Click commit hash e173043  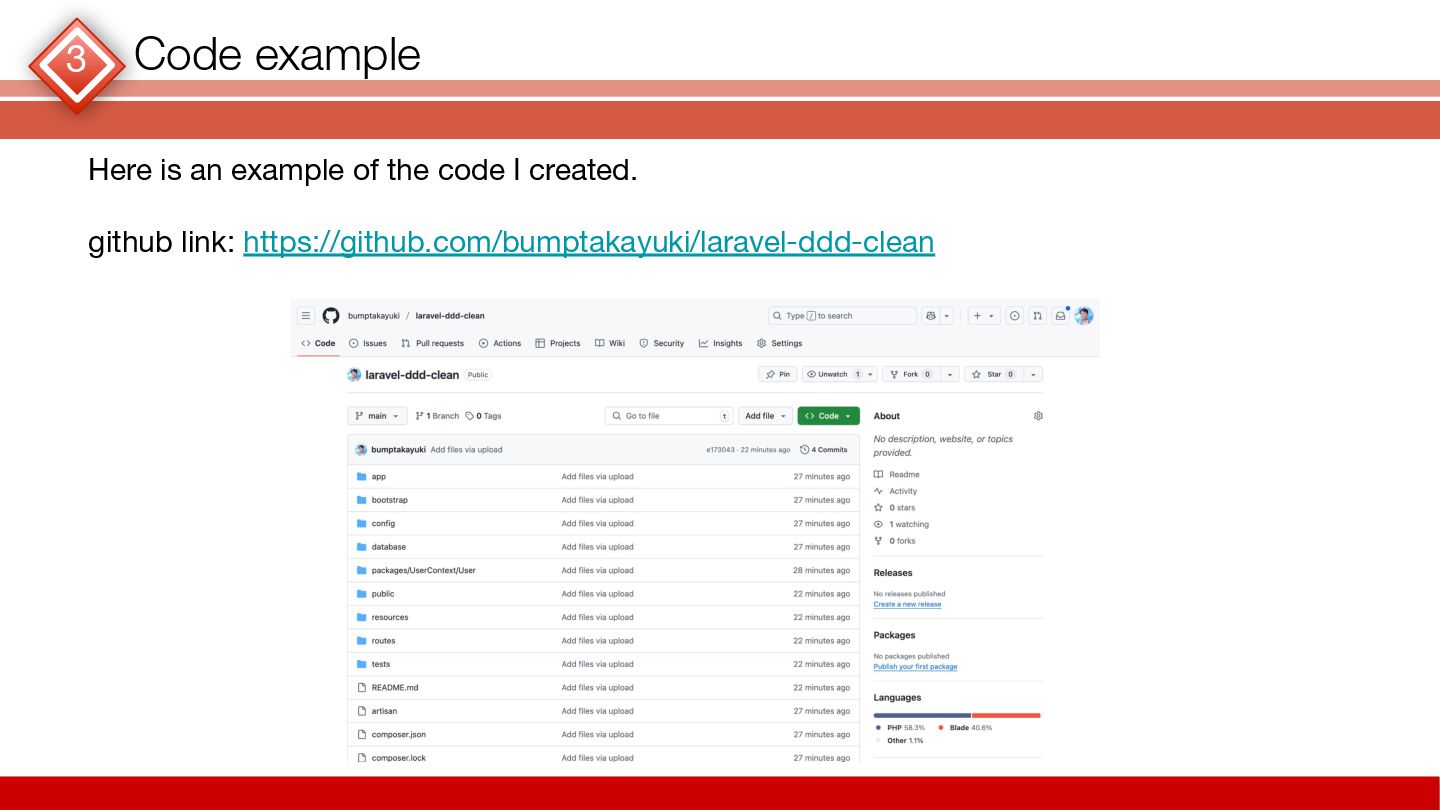720,450
